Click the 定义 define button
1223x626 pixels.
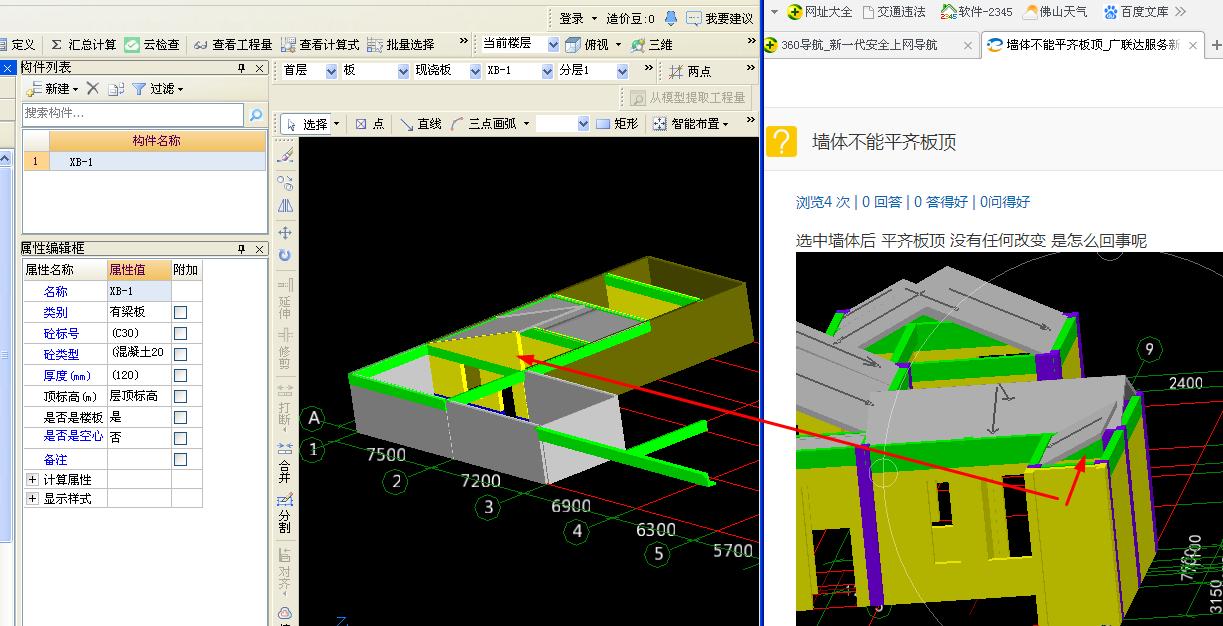tap(20, 44)
